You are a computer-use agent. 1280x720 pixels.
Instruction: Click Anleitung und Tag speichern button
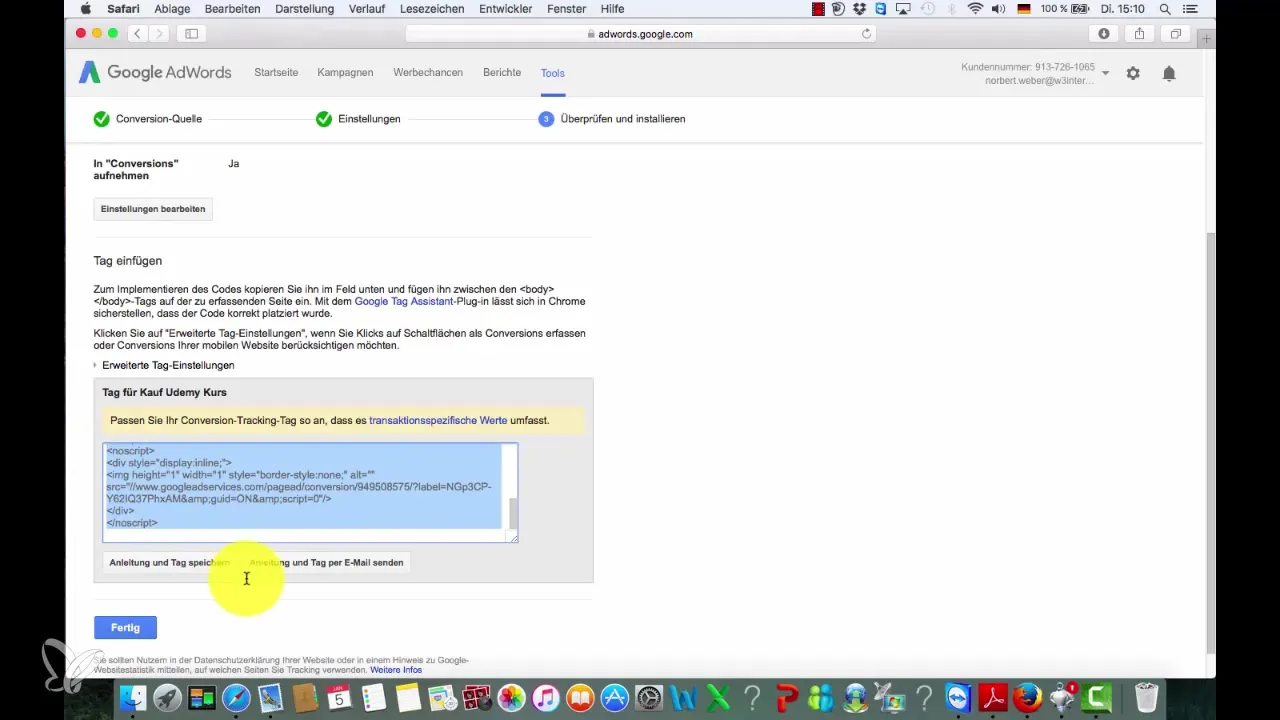tap(170, 562)
